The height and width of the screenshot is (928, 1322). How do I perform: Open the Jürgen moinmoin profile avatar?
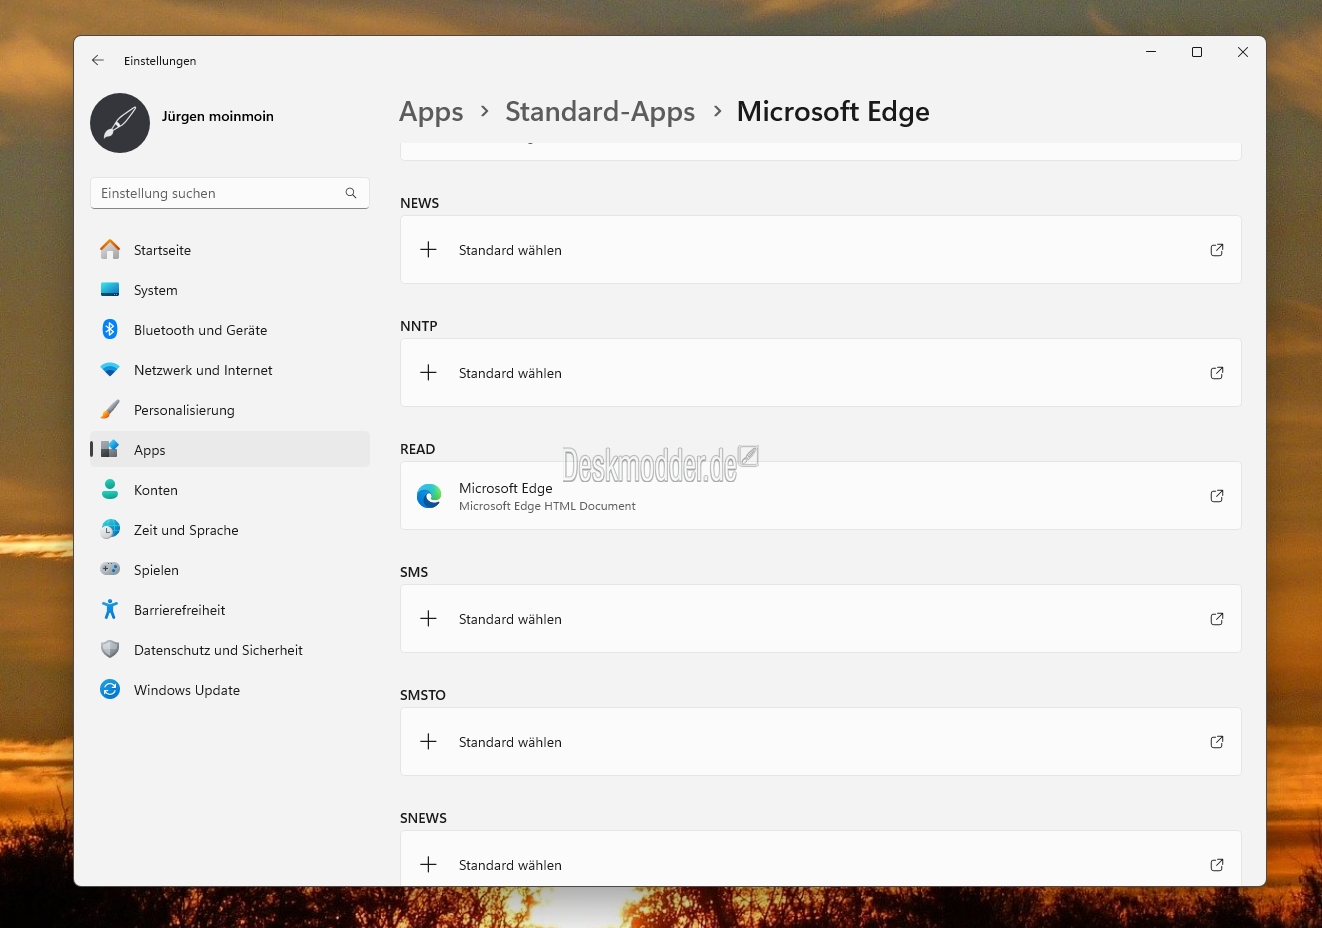(120, 123)
